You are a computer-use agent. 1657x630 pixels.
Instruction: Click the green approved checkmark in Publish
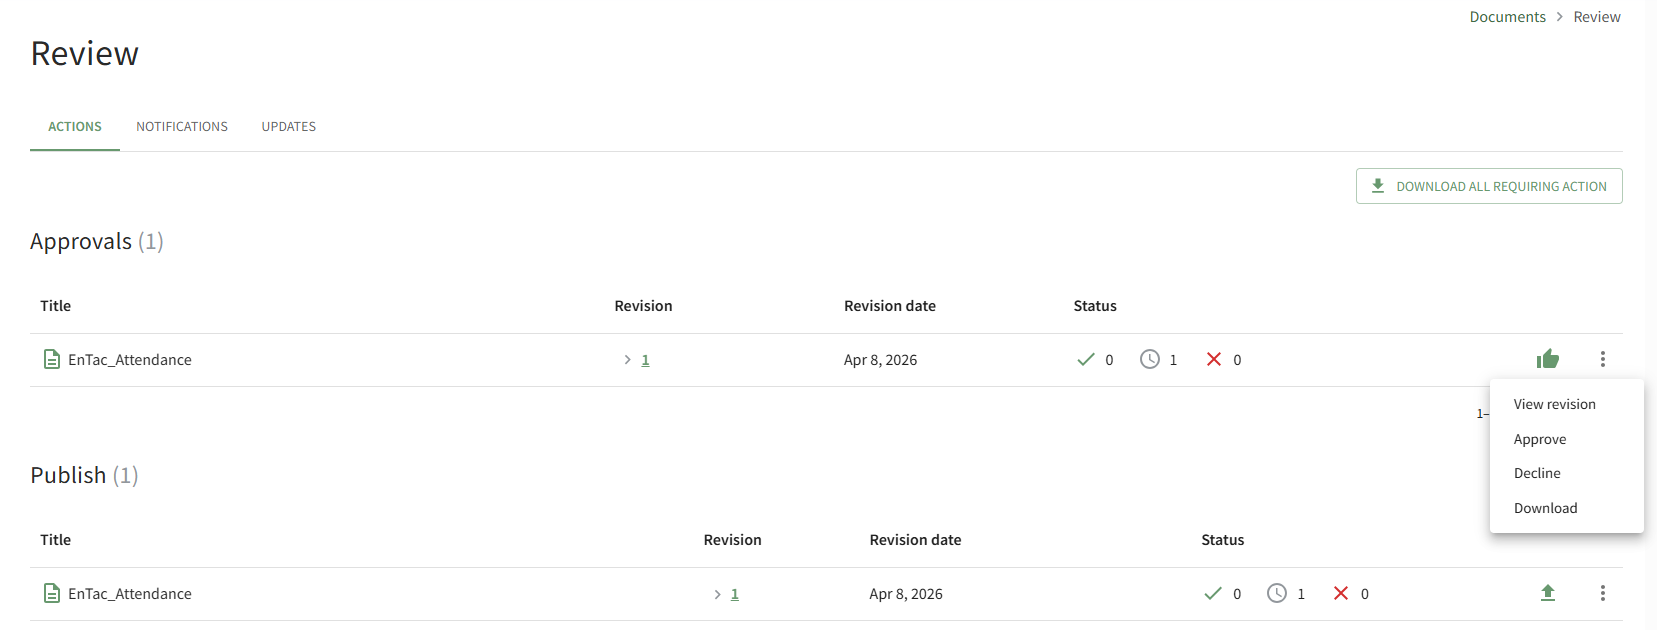coord(1213,593)
